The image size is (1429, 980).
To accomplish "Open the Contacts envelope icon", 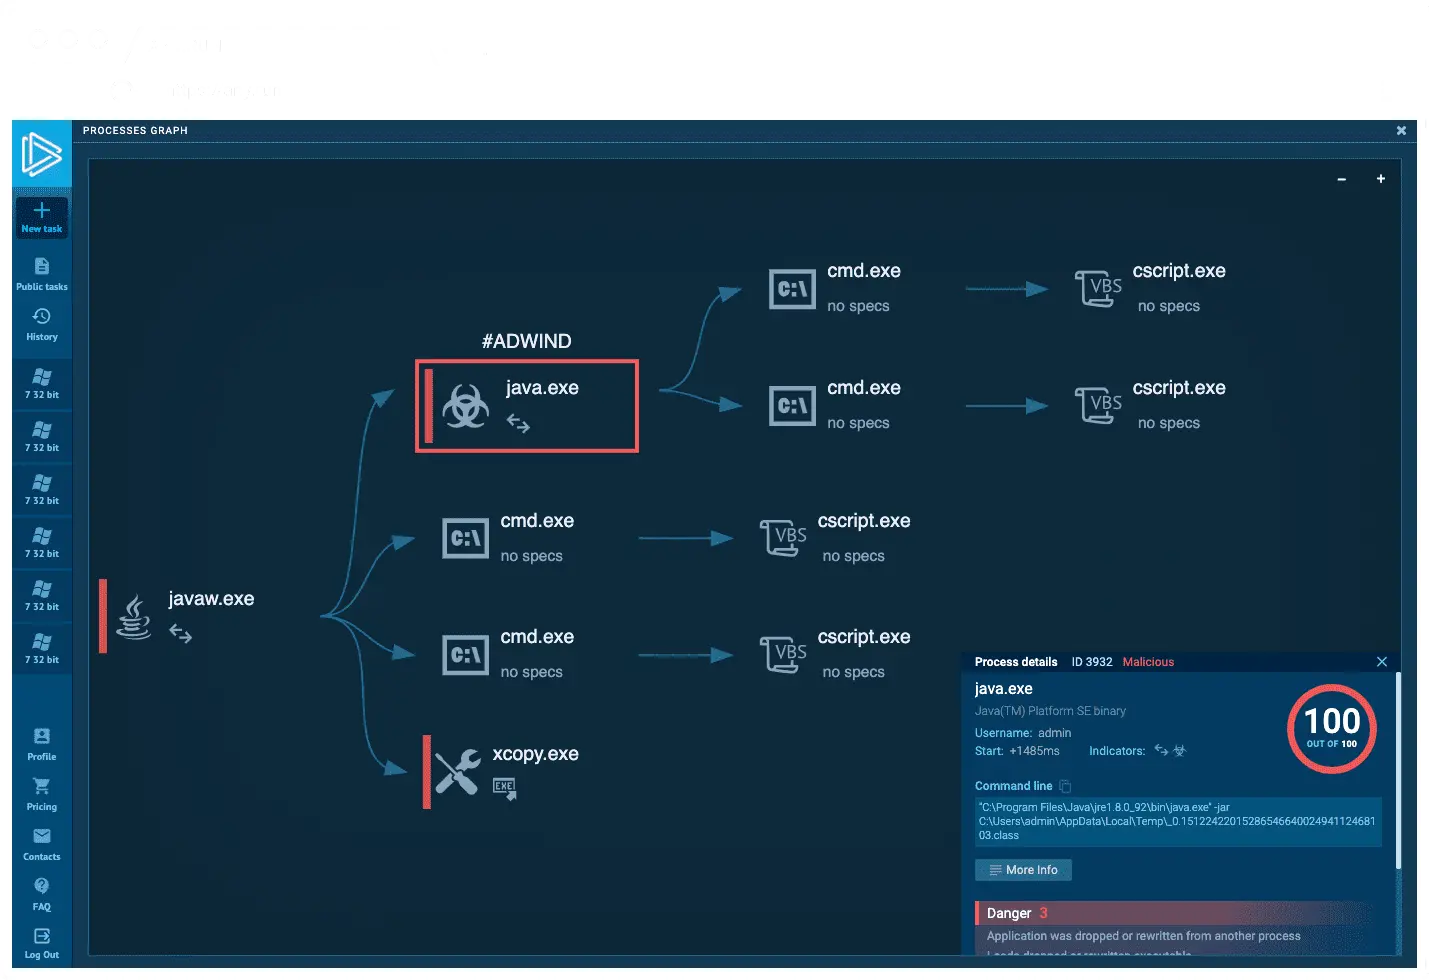I will [41, 837].
